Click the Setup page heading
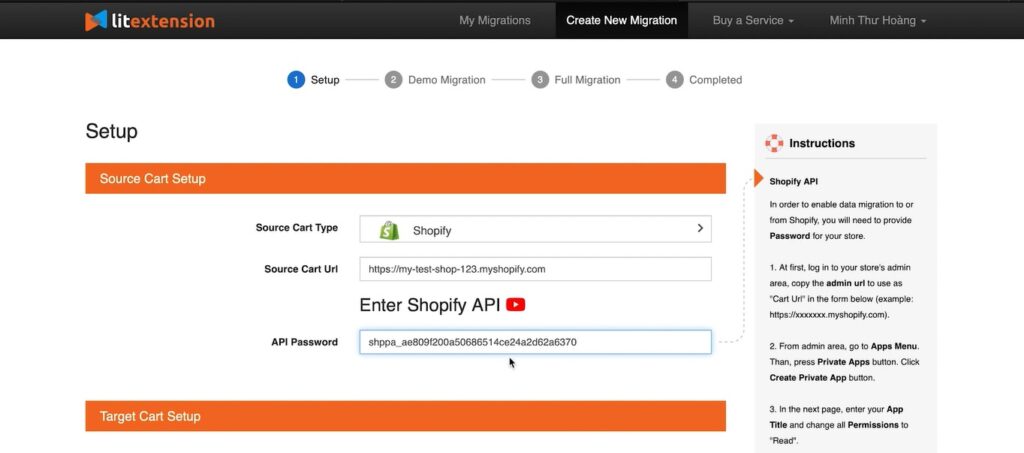This screenshot has width=1024, height=453. (x=112, y=131)
